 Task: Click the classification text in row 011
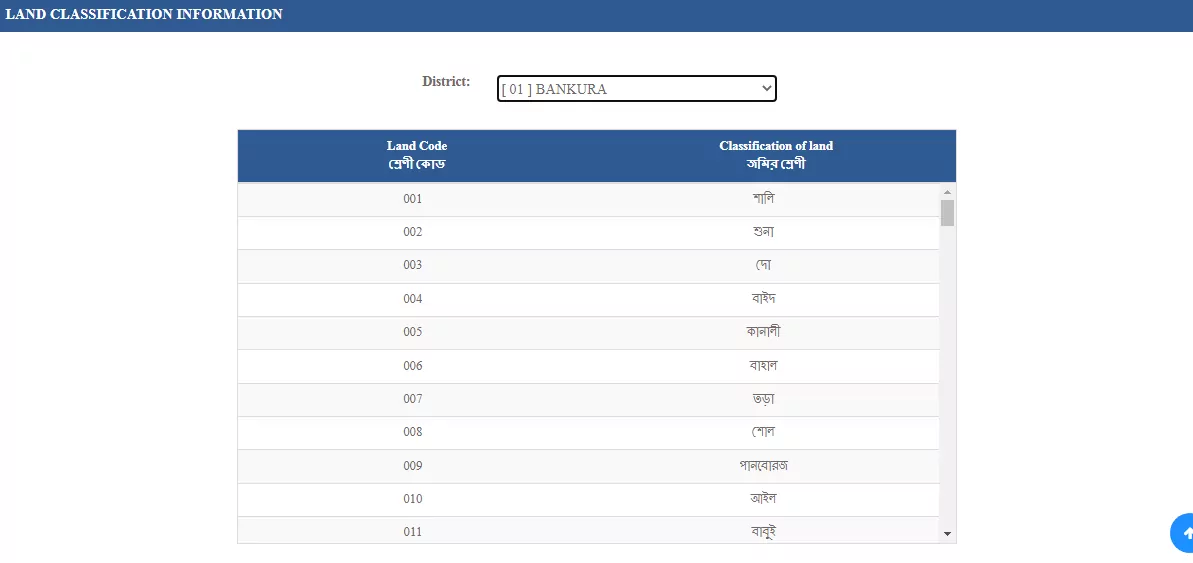click(x=764, y=532)
